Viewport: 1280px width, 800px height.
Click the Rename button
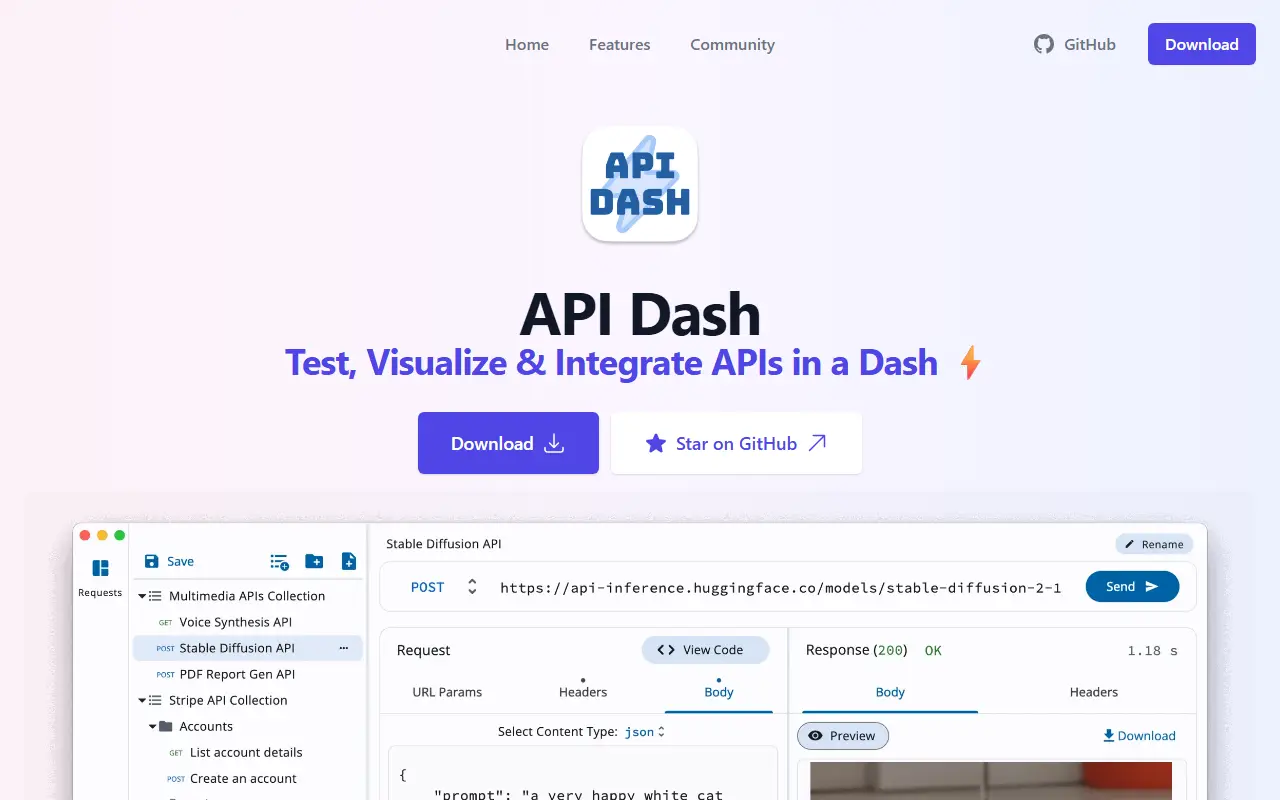[x=1154, y=544]
